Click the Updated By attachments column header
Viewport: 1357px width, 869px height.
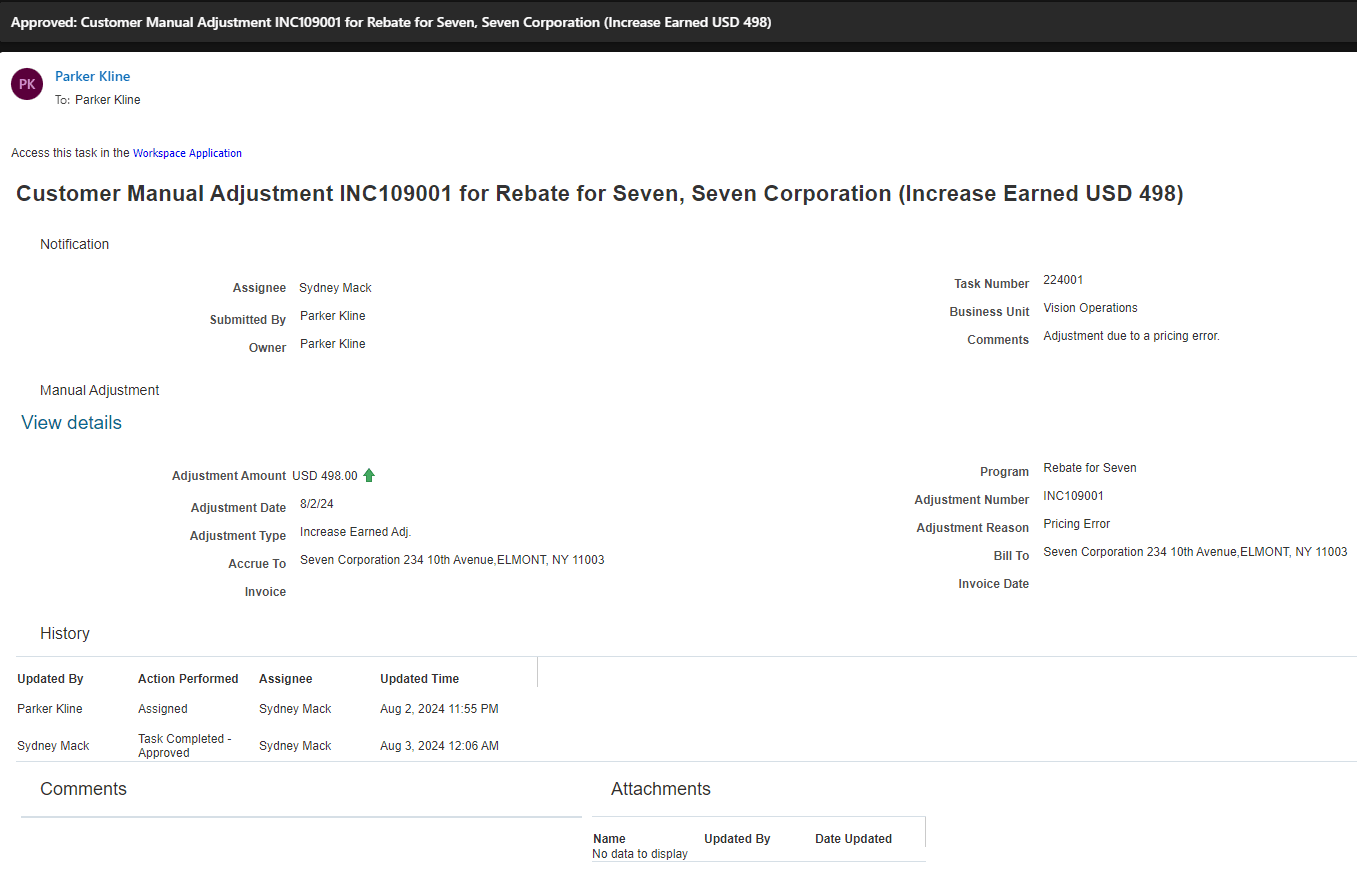[737, 839]
